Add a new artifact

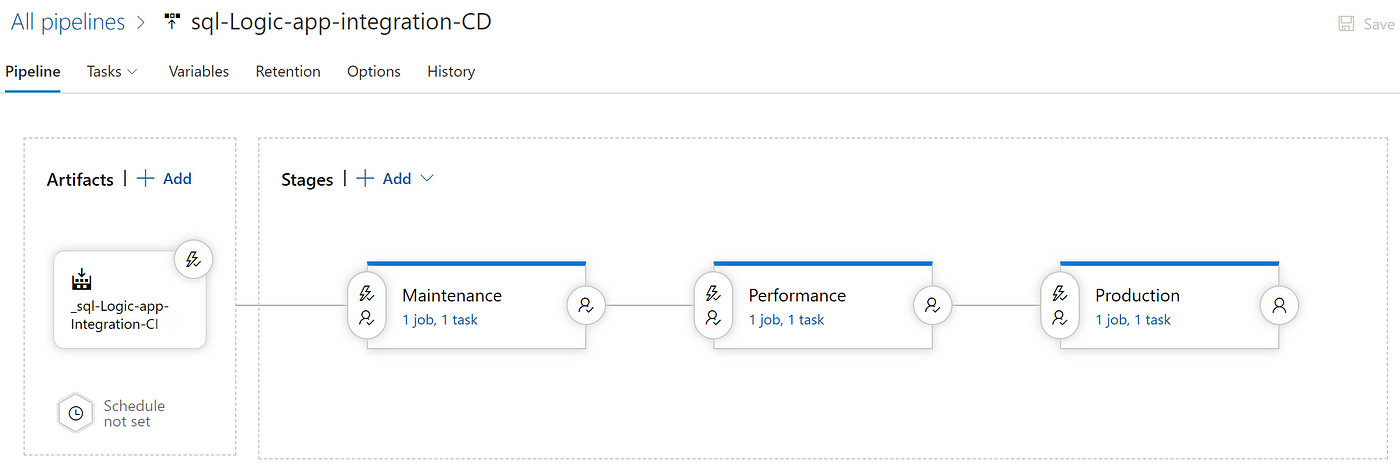tap(164, 178)
